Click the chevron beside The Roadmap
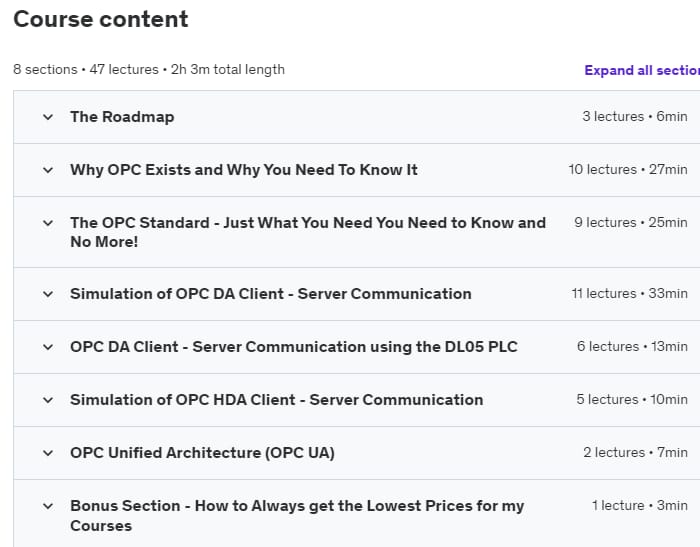Screen dimensions: 700x547 pyautogui.click(x=47, y=117)
